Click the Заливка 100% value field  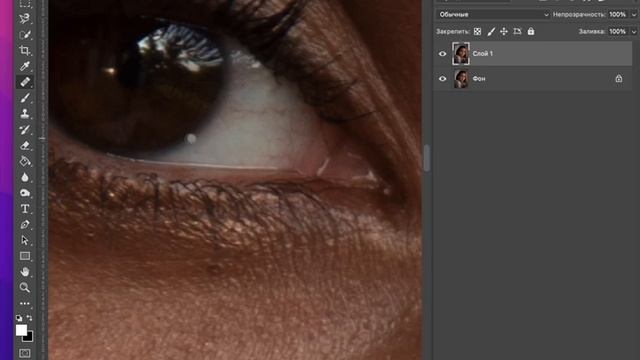(618, 31)
